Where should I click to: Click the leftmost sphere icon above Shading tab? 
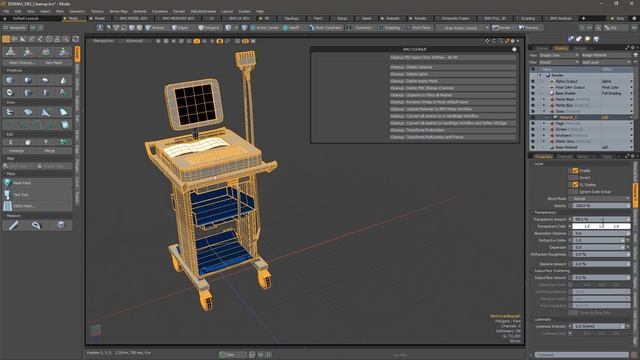571,39
